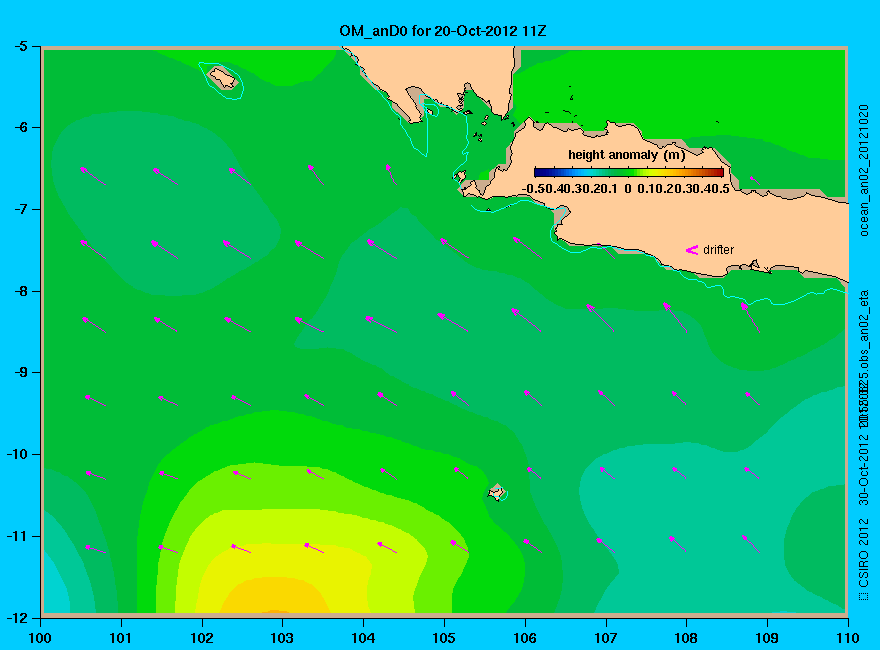The height and width of the screenshot is (650, 880).
Task: Click the dark red end of height colorbar
Action: [719, 172]
